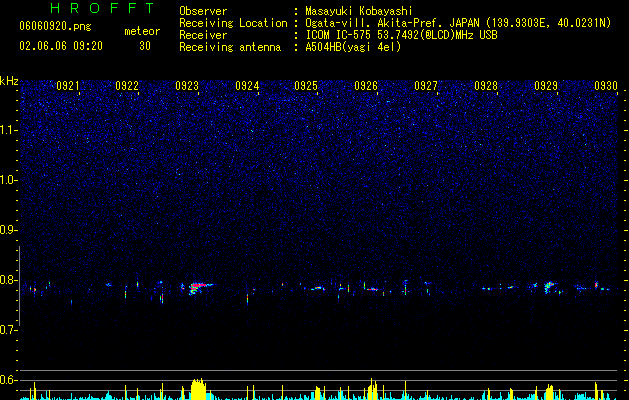Click the 0926 time marker
629x400 pixels.
pos(366,86)
